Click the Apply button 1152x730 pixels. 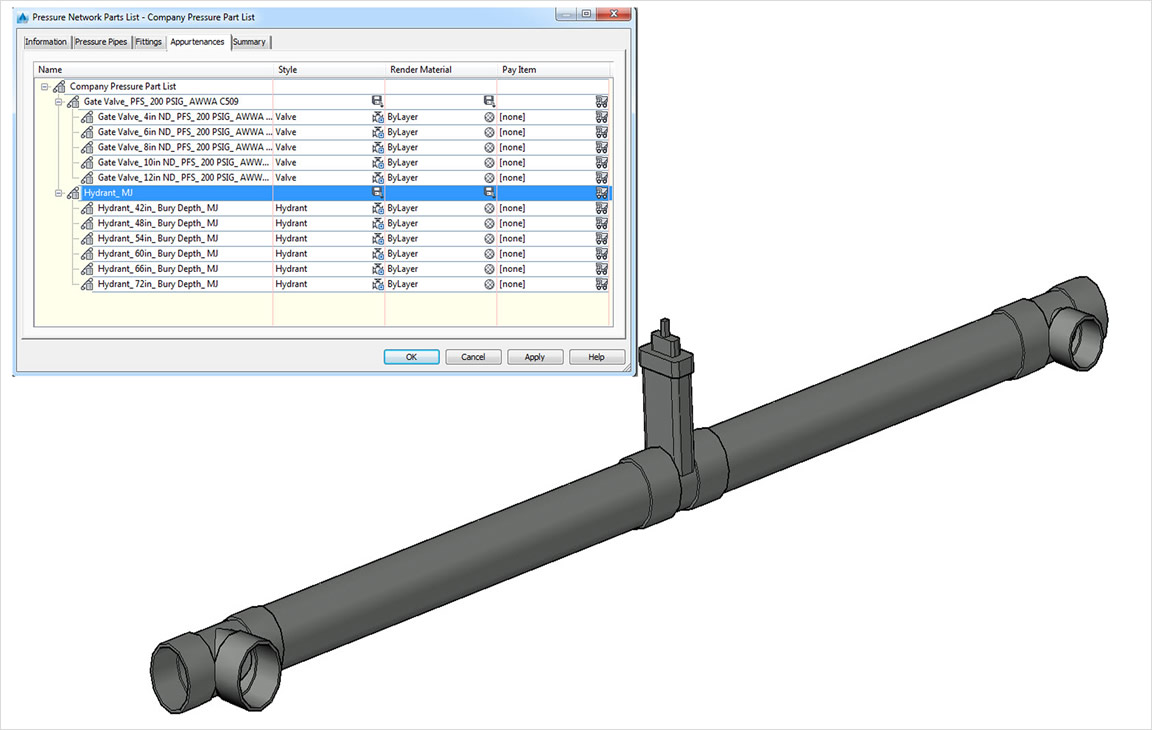(x=535, y=357)
